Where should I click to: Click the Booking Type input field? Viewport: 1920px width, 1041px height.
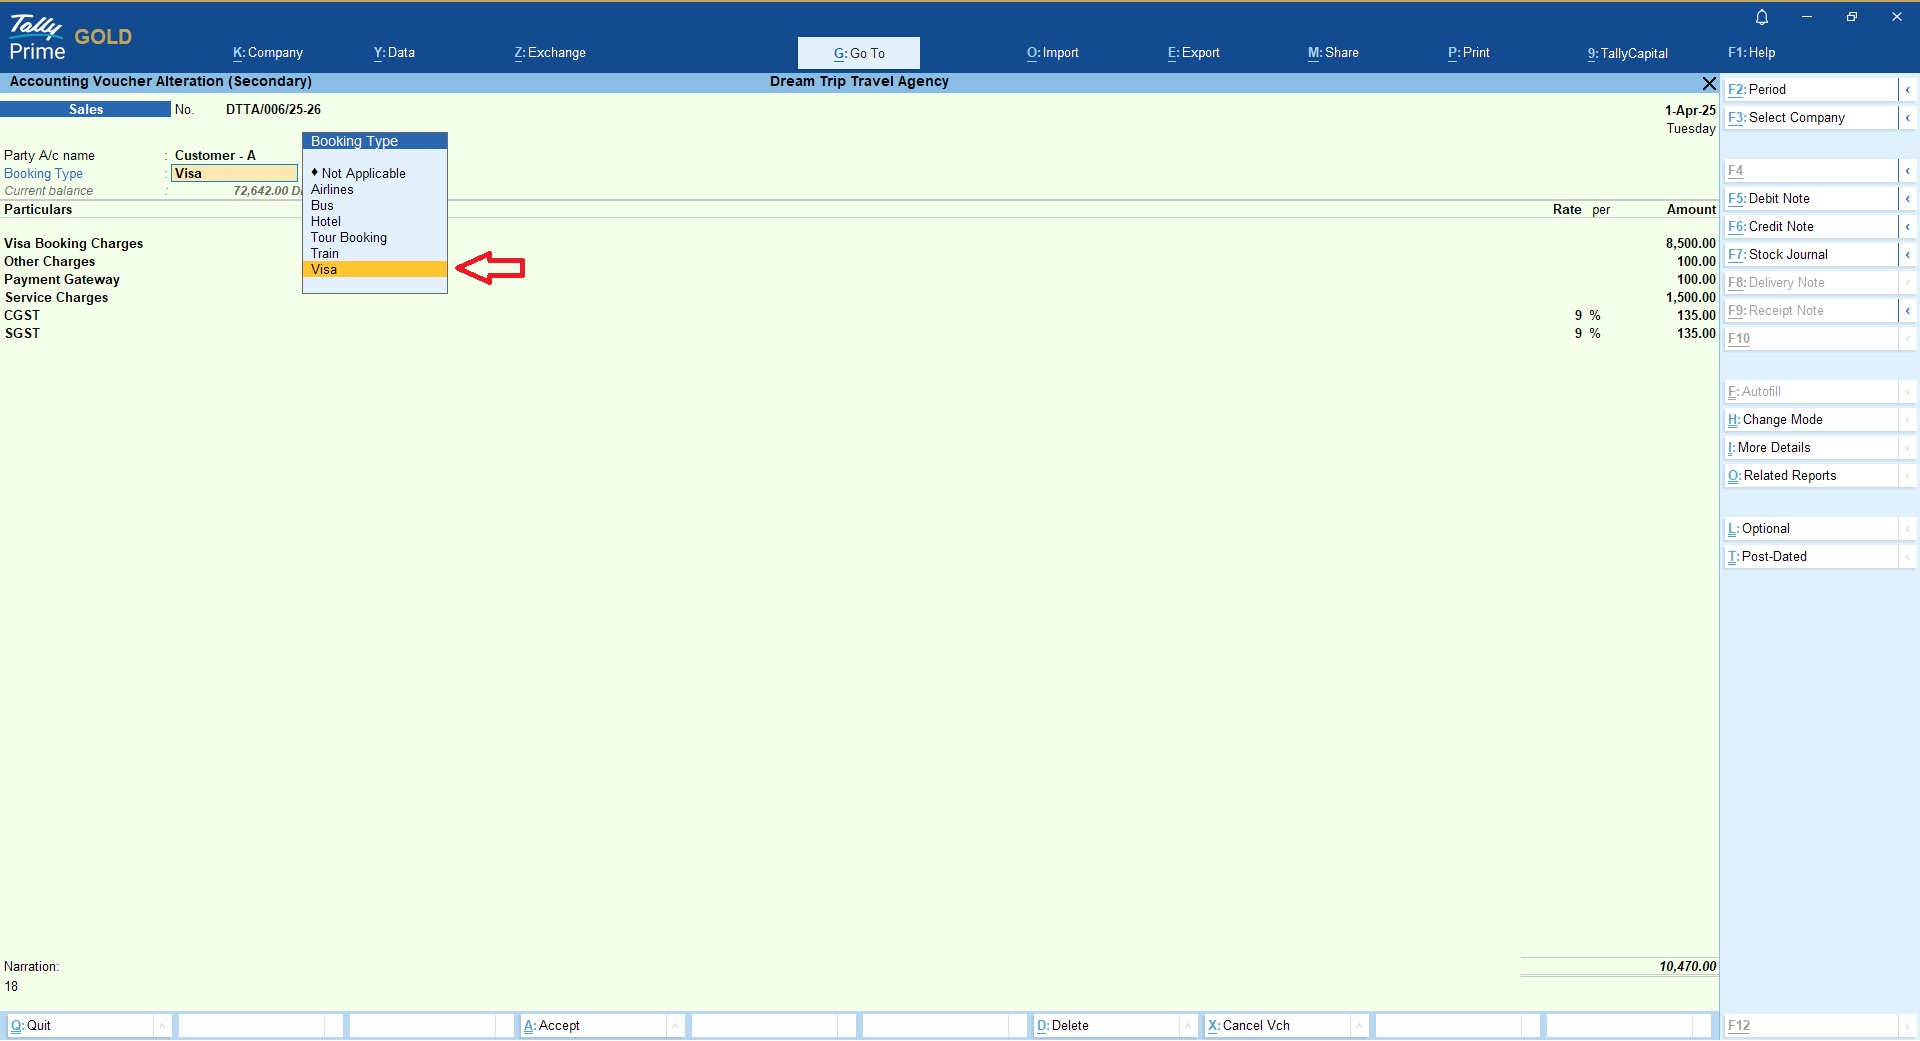point(235,174)
